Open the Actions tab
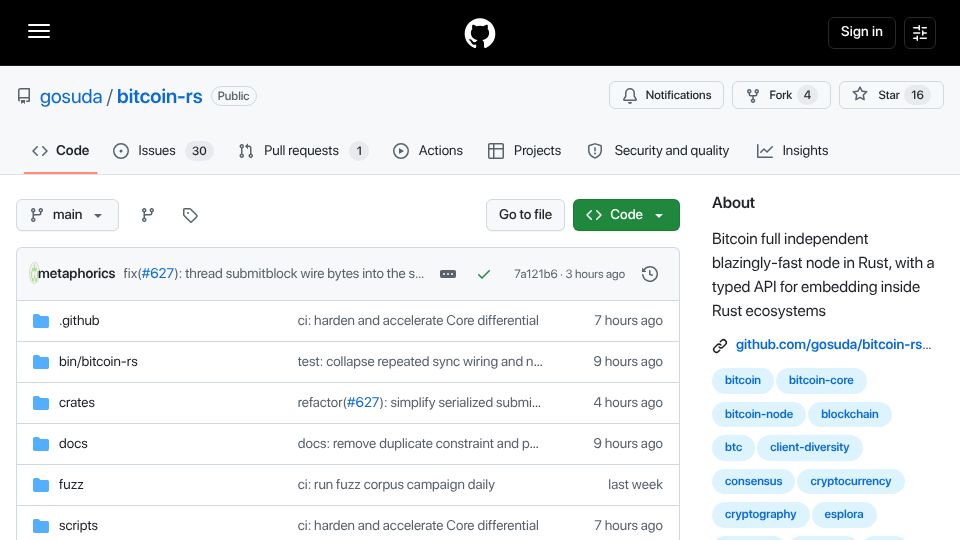This screenshot has width=960, height=540. pyautogui.click(x=427, y=151)
